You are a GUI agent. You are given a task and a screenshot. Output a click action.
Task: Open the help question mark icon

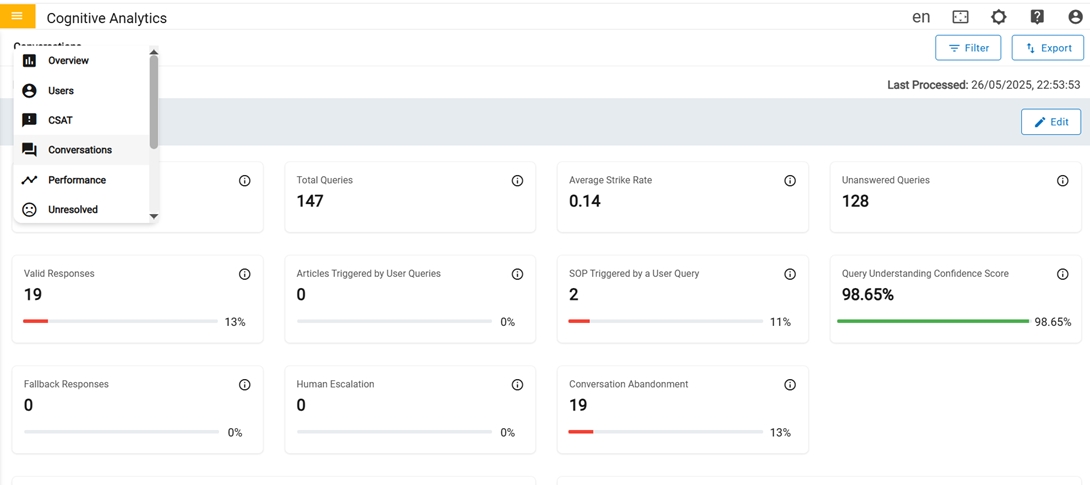pos(1037,17)
